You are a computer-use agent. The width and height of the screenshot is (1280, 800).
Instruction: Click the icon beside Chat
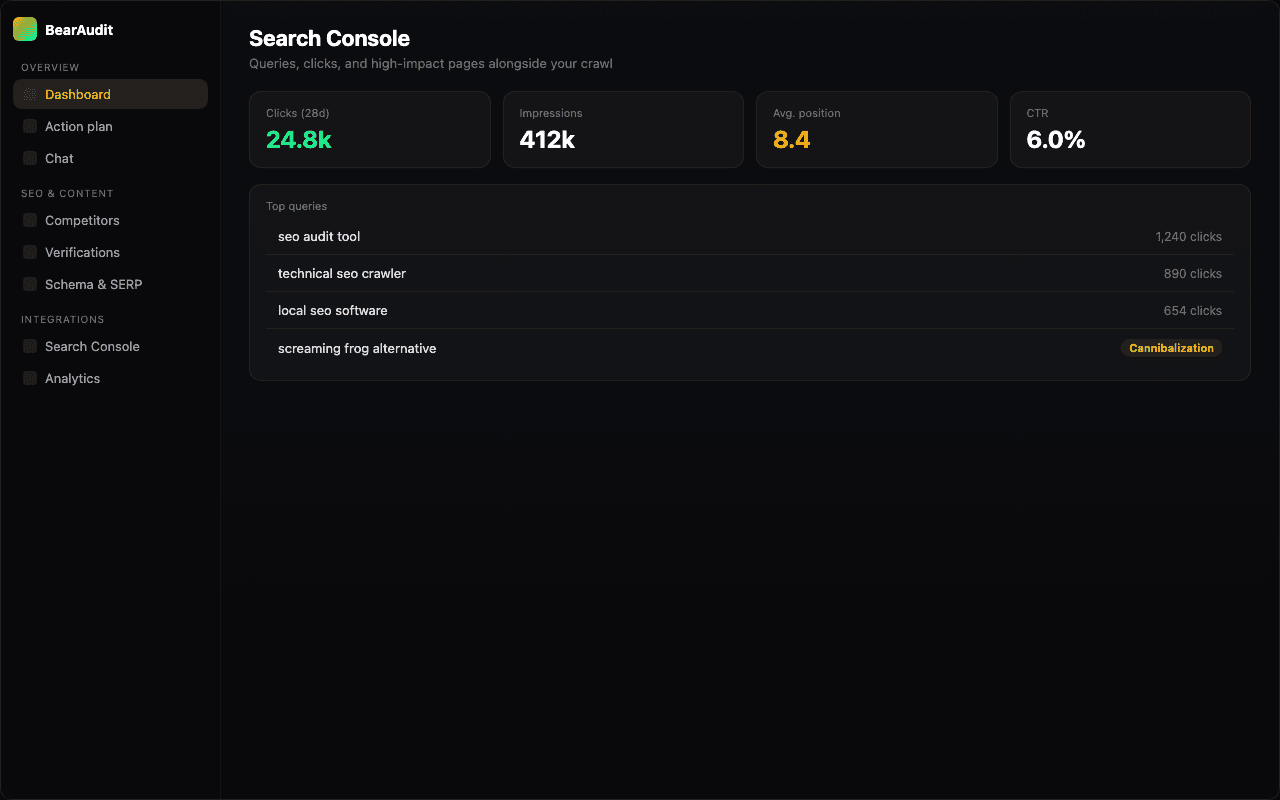[30, 158]
